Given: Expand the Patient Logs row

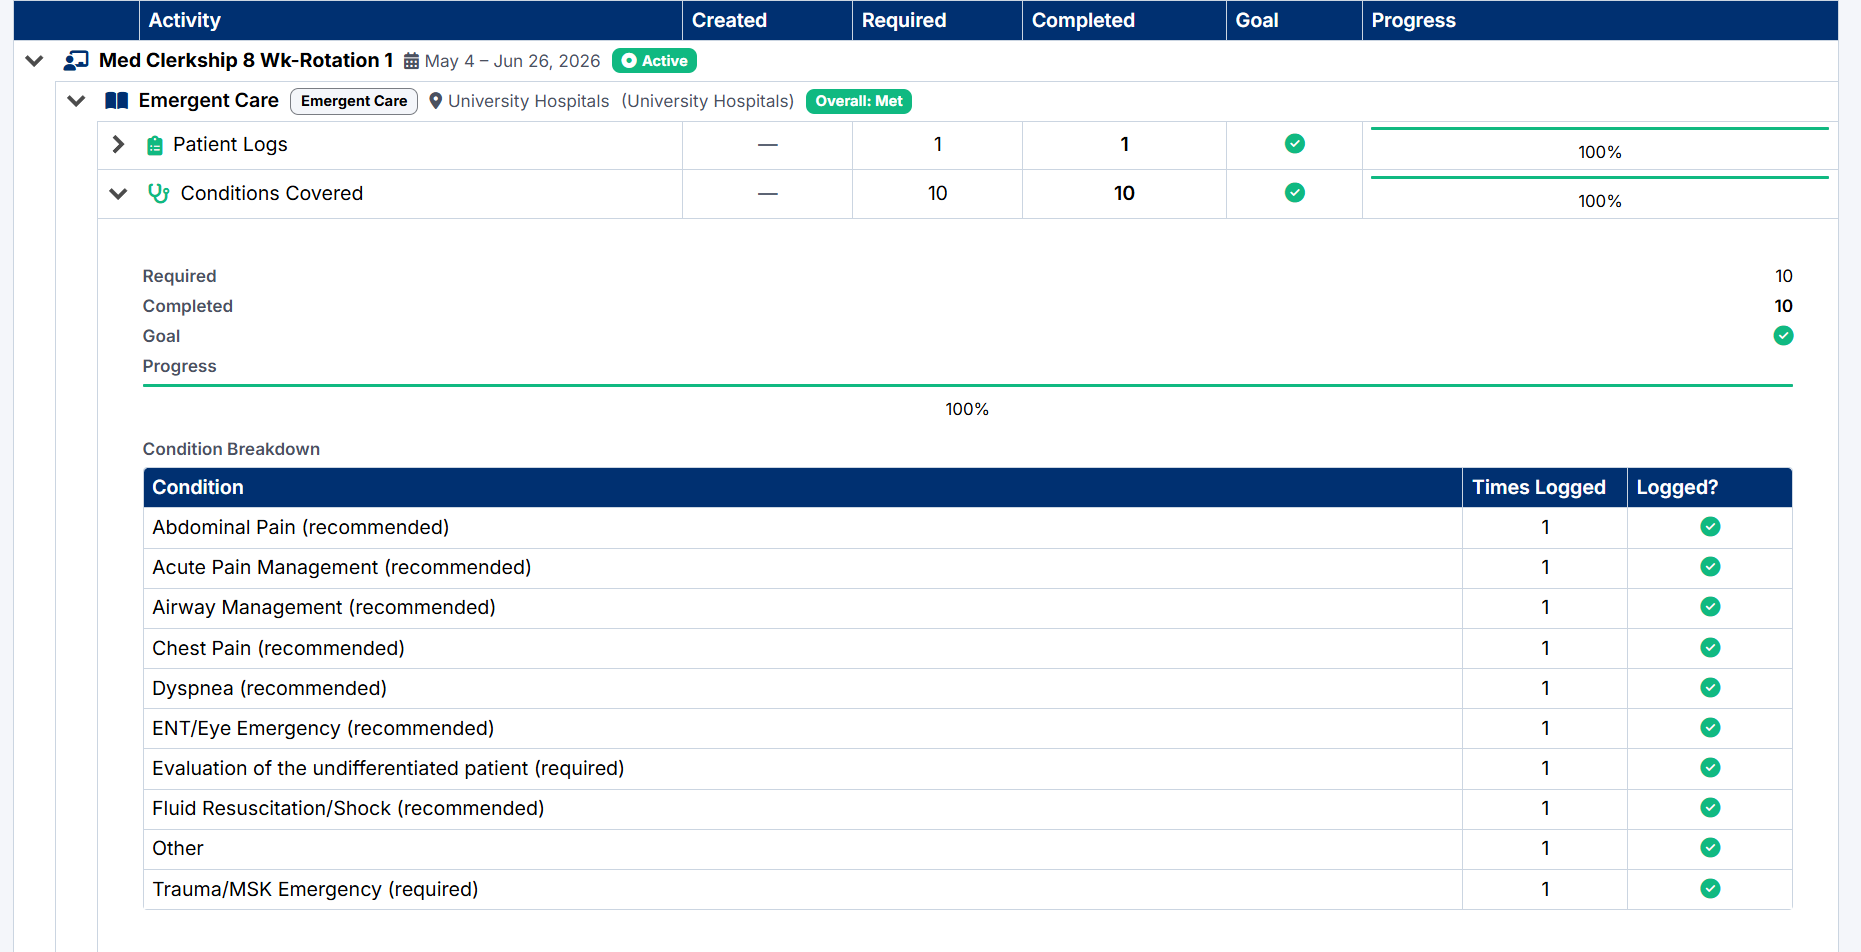Looking at the screenshot, I should click(x=118, y=145).
